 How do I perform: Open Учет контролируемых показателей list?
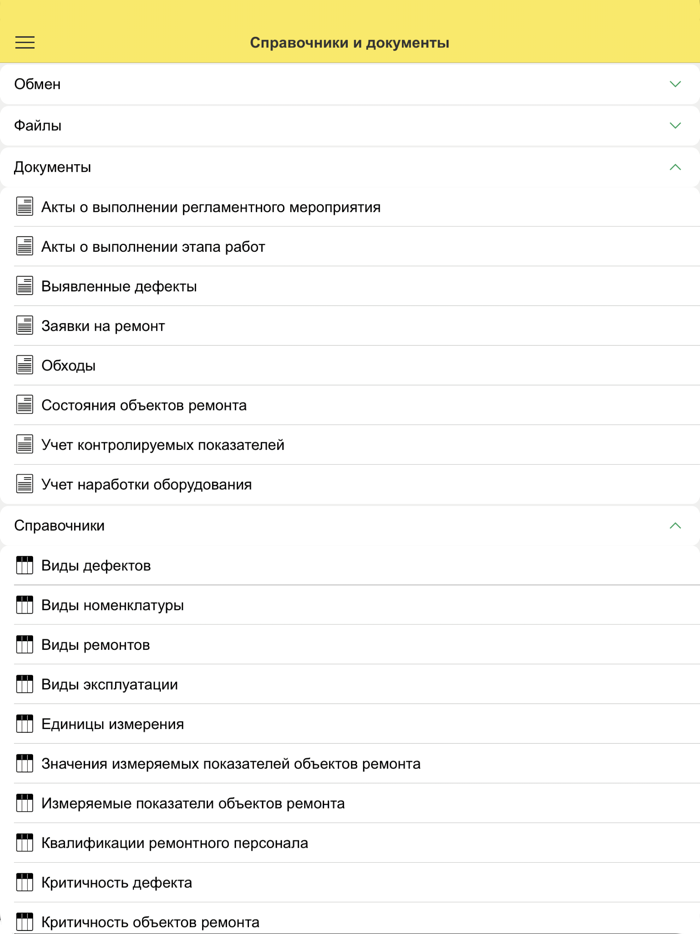163,445
